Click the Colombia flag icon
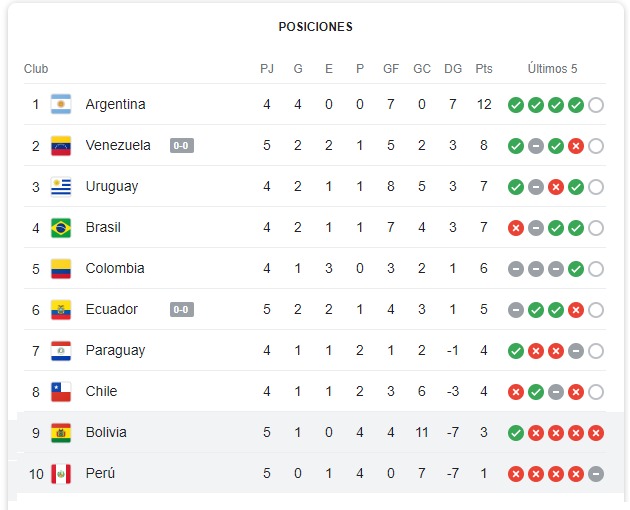Viewport: 630px width, 510px height. click(x=61, y=268)
